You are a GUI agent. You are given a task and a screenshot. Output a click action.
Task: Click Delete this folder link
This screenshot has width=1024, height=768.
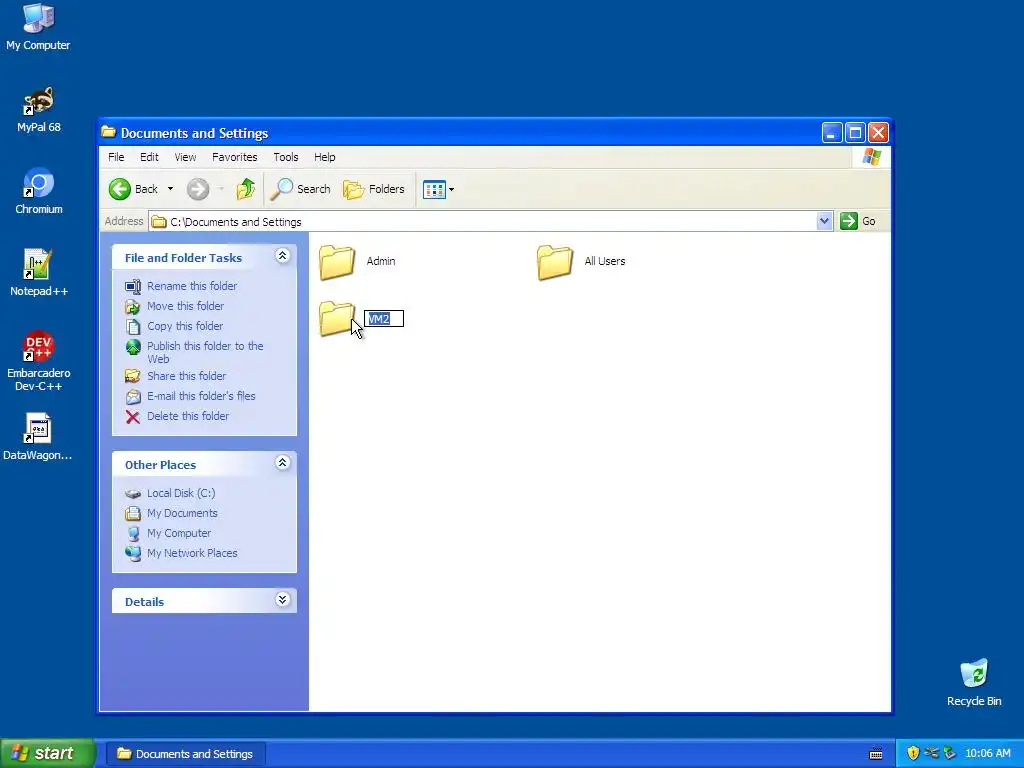(x=188, y=416)
